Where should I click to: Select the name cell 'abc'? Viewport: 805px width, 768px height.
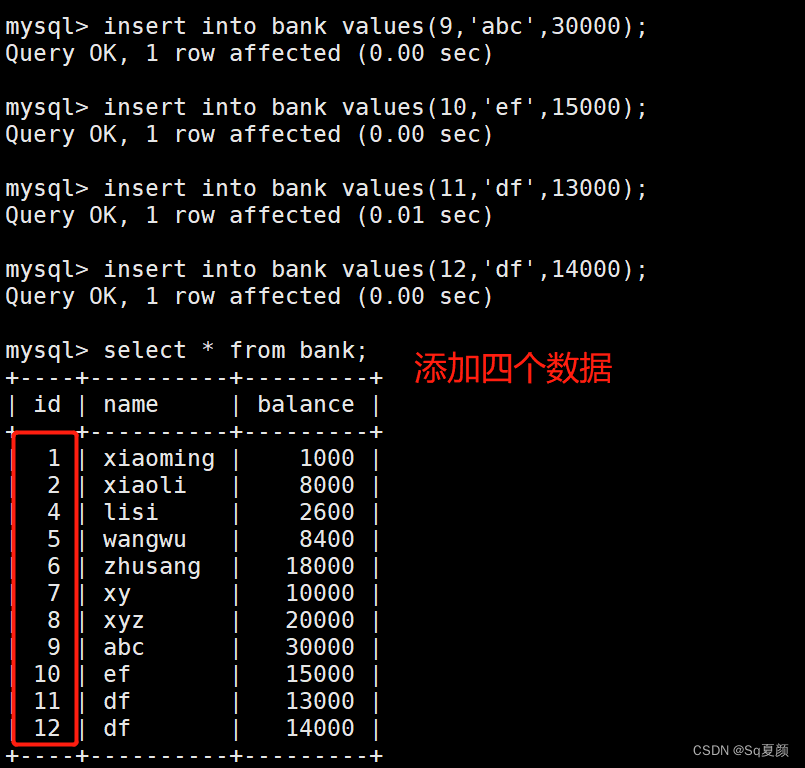(124, 647)
